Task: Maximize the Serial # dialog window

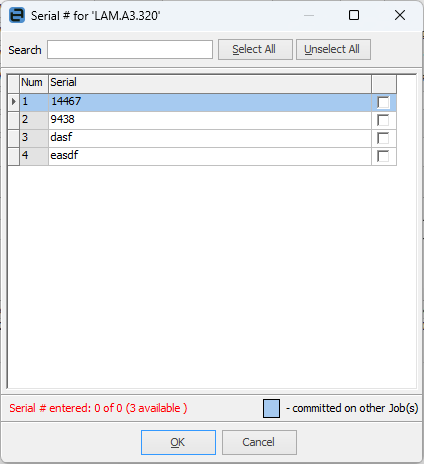Action: (354, 15)
